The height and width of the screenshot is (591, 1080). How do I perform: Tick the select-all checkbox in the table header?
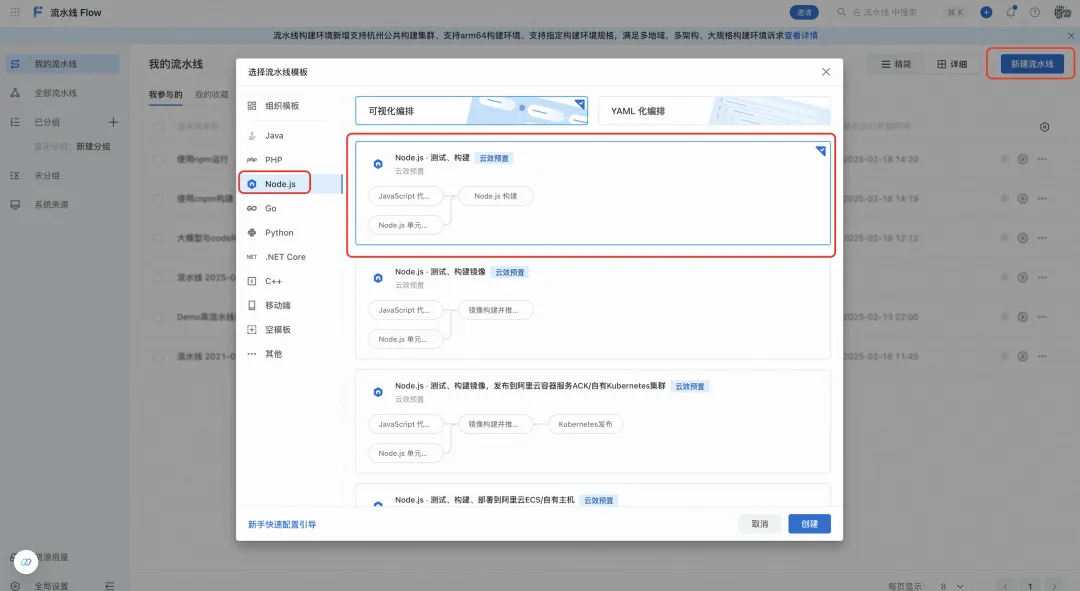pos(158,127)
